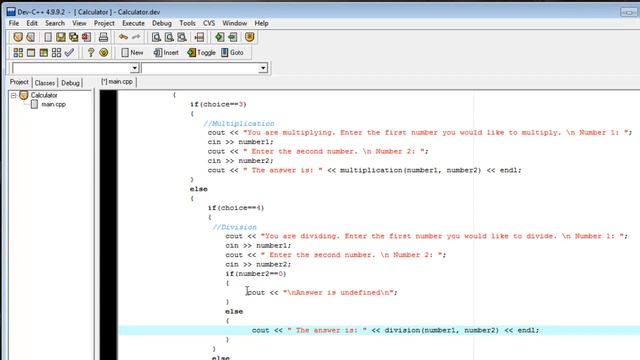Open the Help menu

261,23
